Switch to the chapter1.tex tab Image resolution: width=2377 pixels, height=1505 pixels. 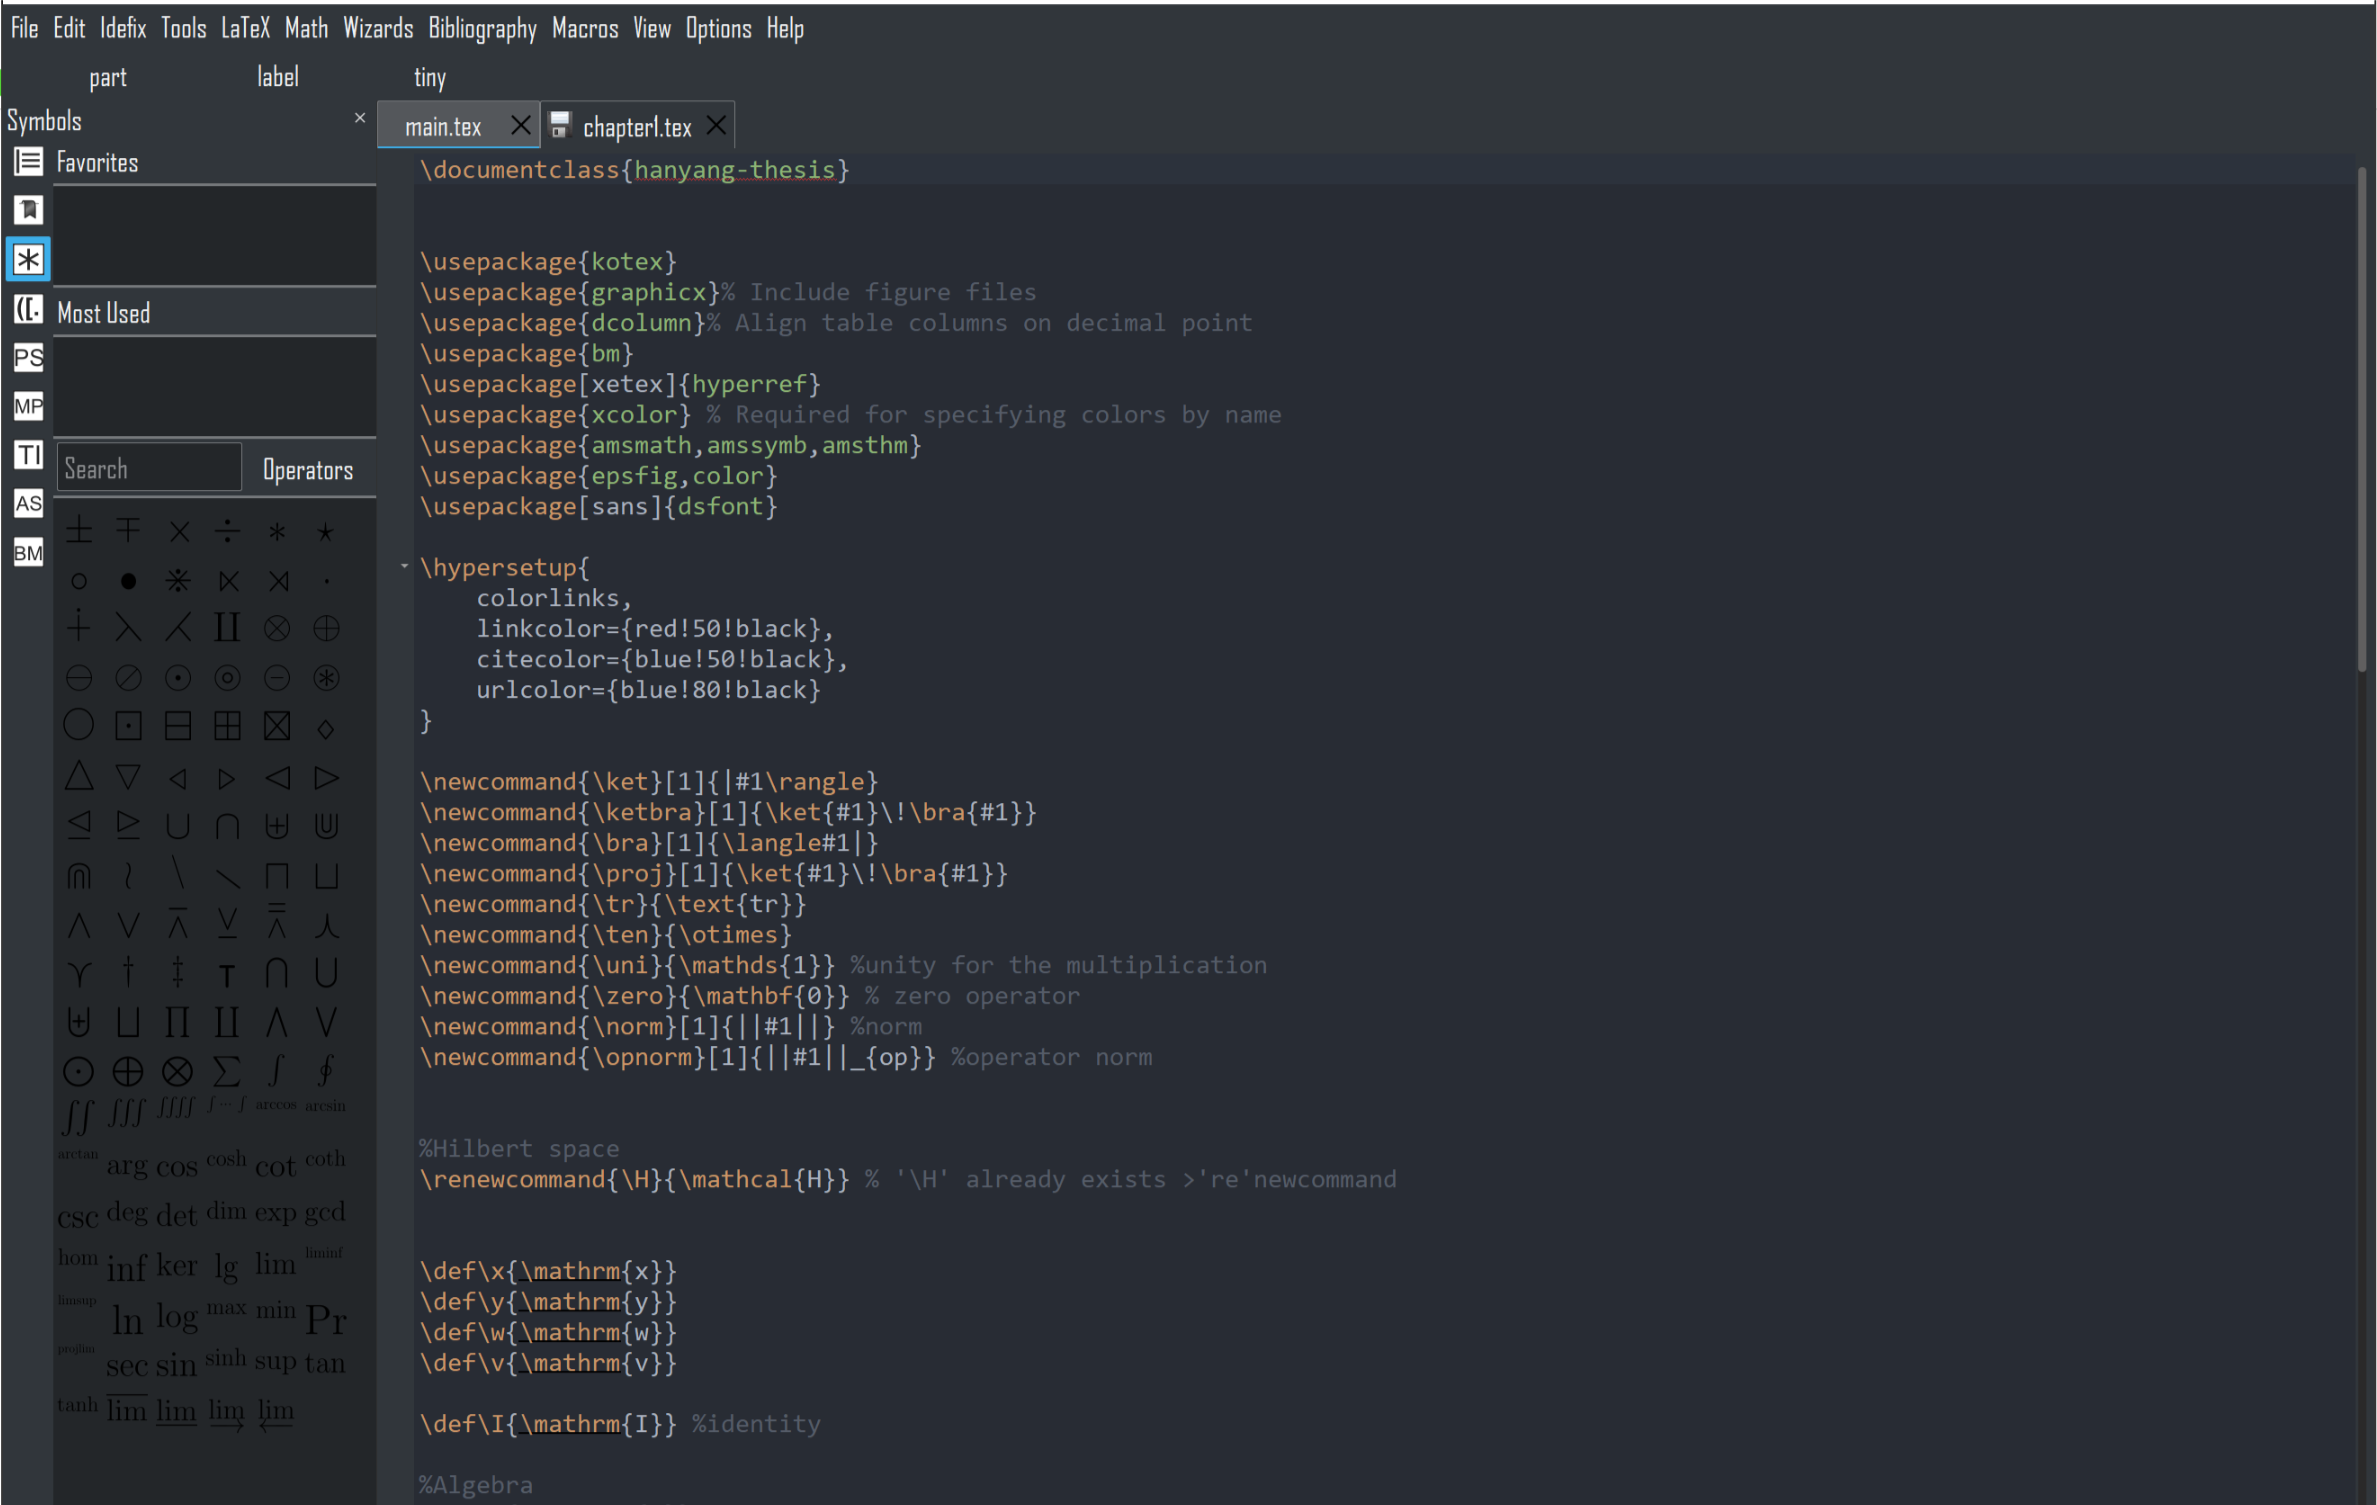[637, 125]
